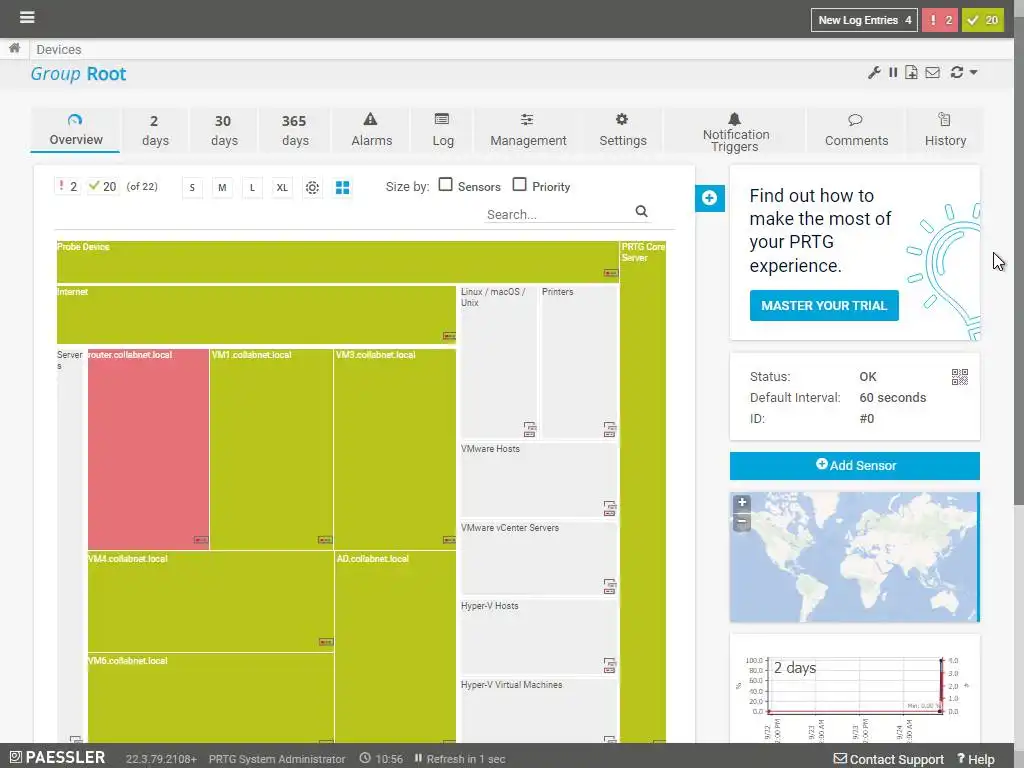Show the 20 up sensors badge
The width and height of the screenshot is (1024, 768).
(983, 20)
